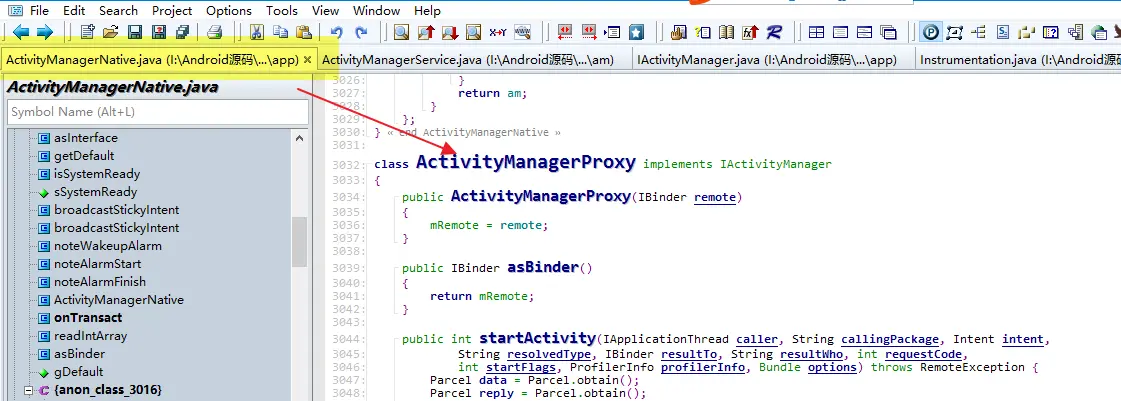
Task: Select getDefault in the symbol list
Action: [x=84, y=156]
